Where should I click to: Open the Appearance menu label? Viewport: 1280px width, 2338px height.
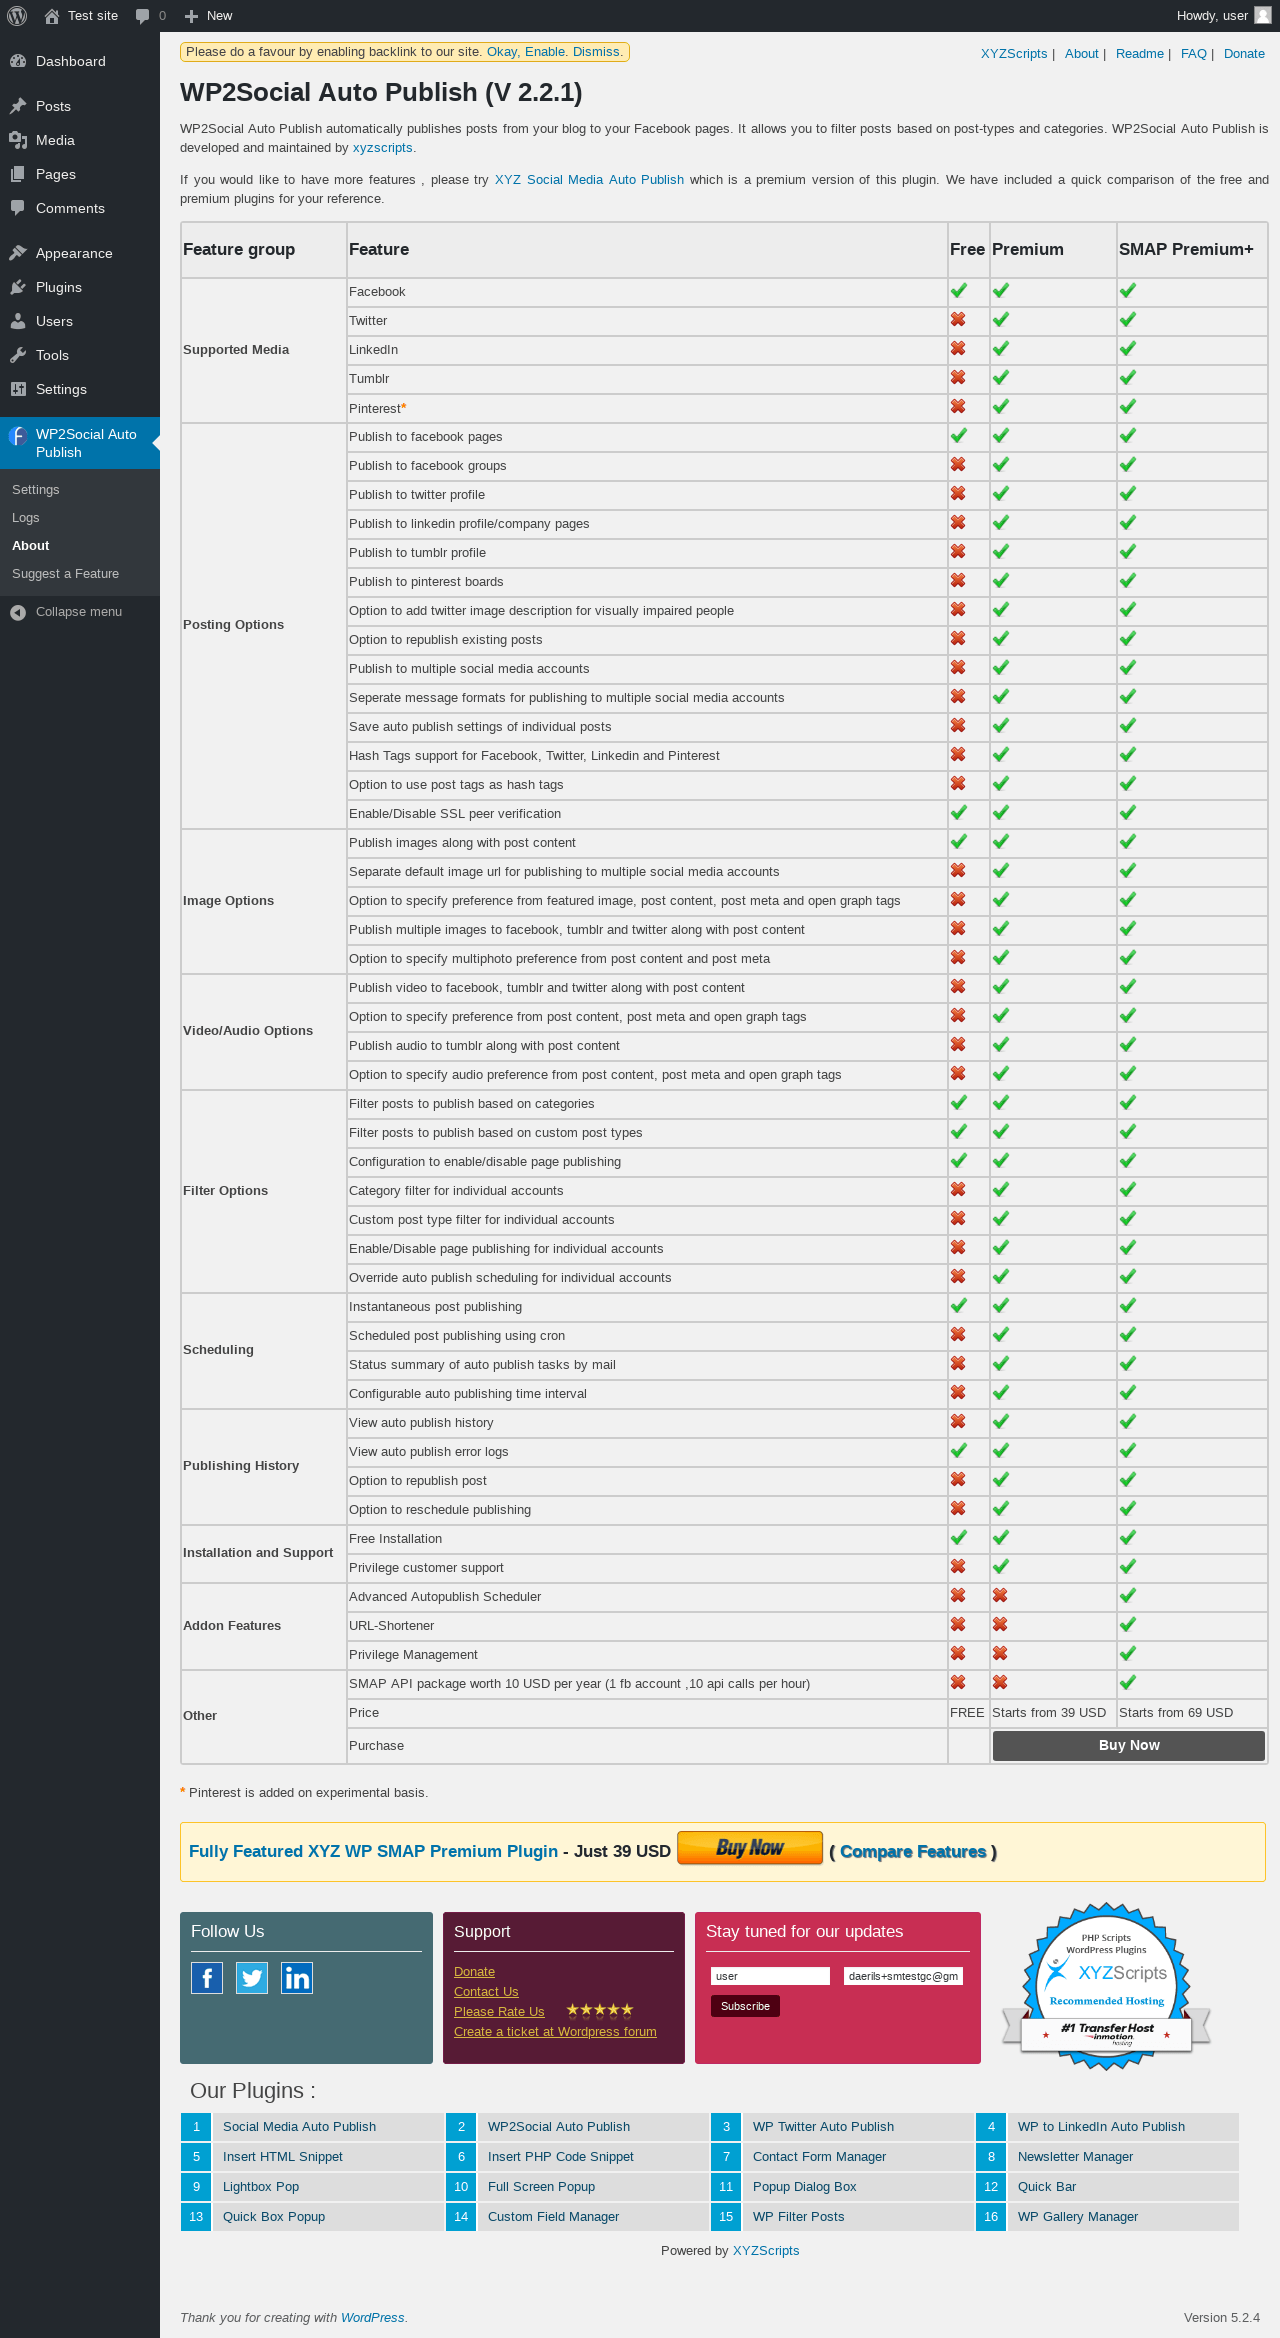(x=74, y=253)
